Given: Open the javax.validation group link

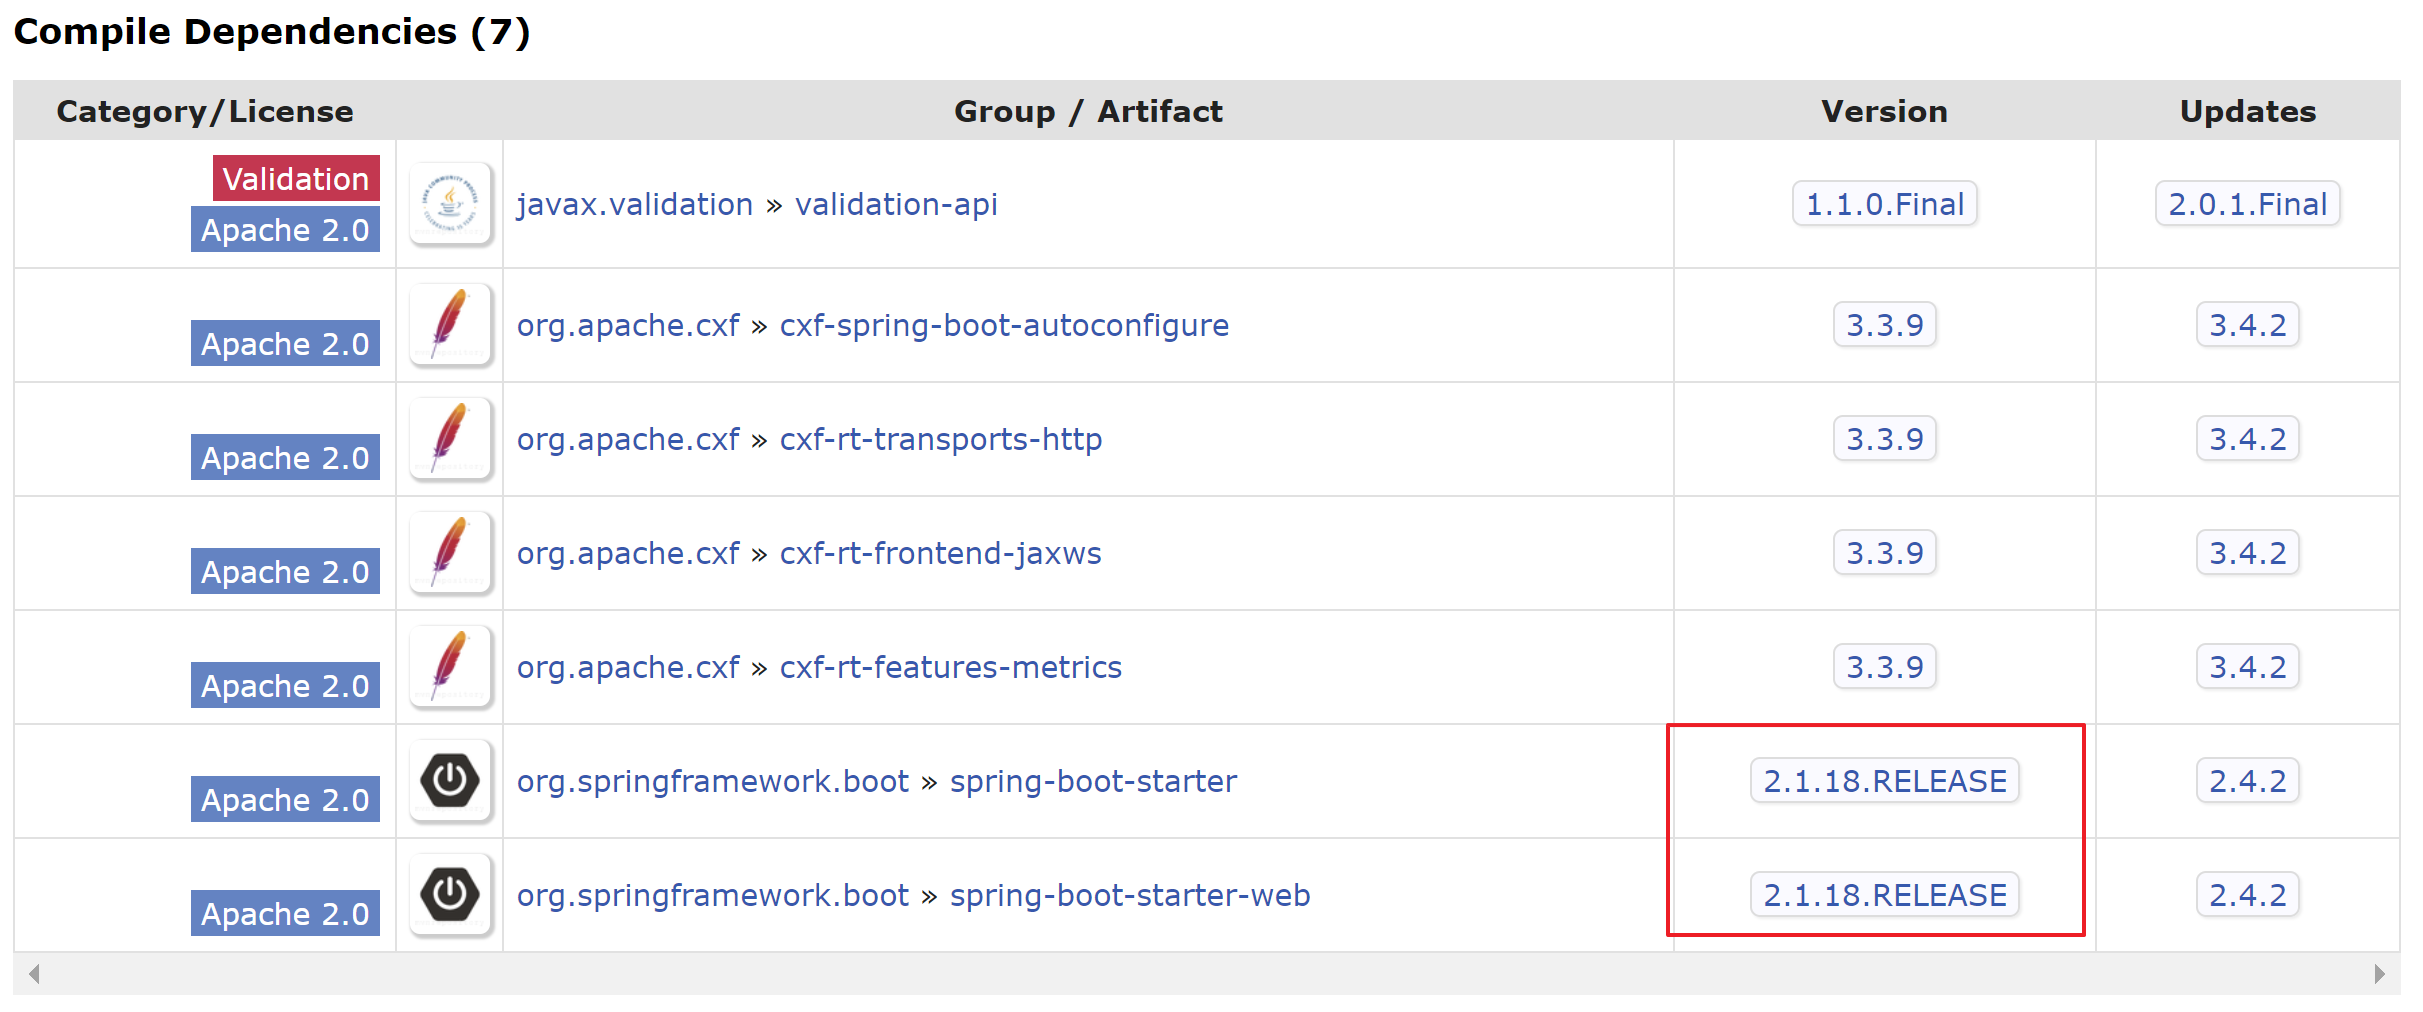Looking at the screenshot, I should 634,204.
